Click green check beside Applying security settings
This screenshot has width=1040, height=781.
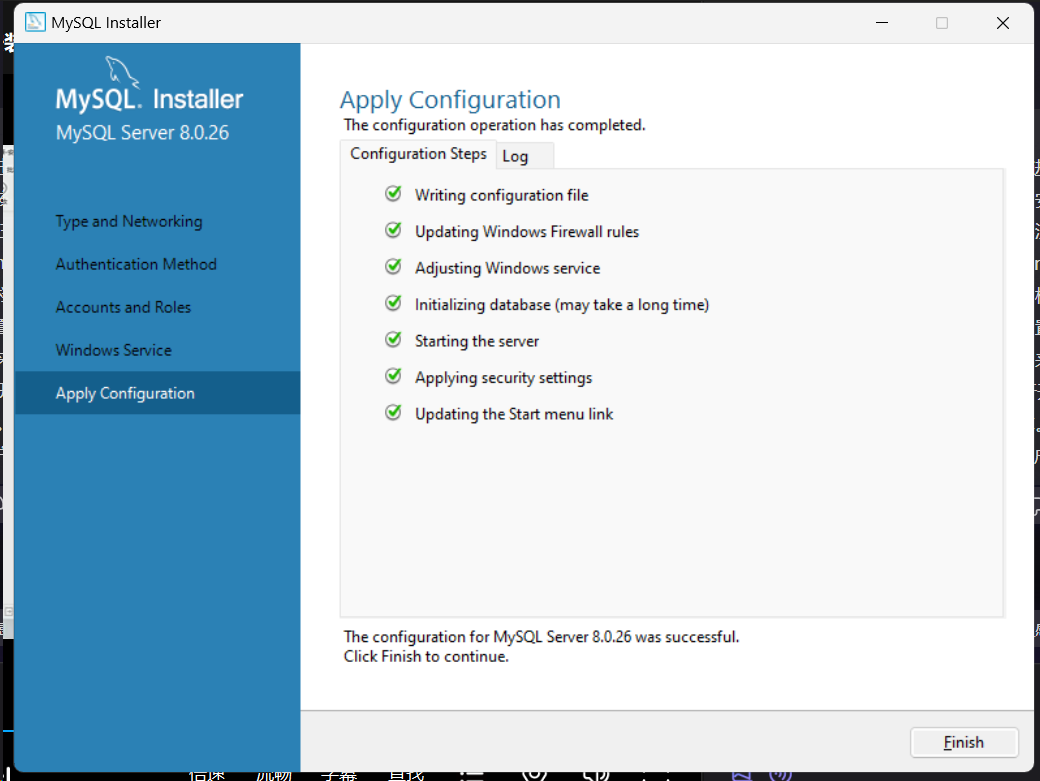coord(393,376)
